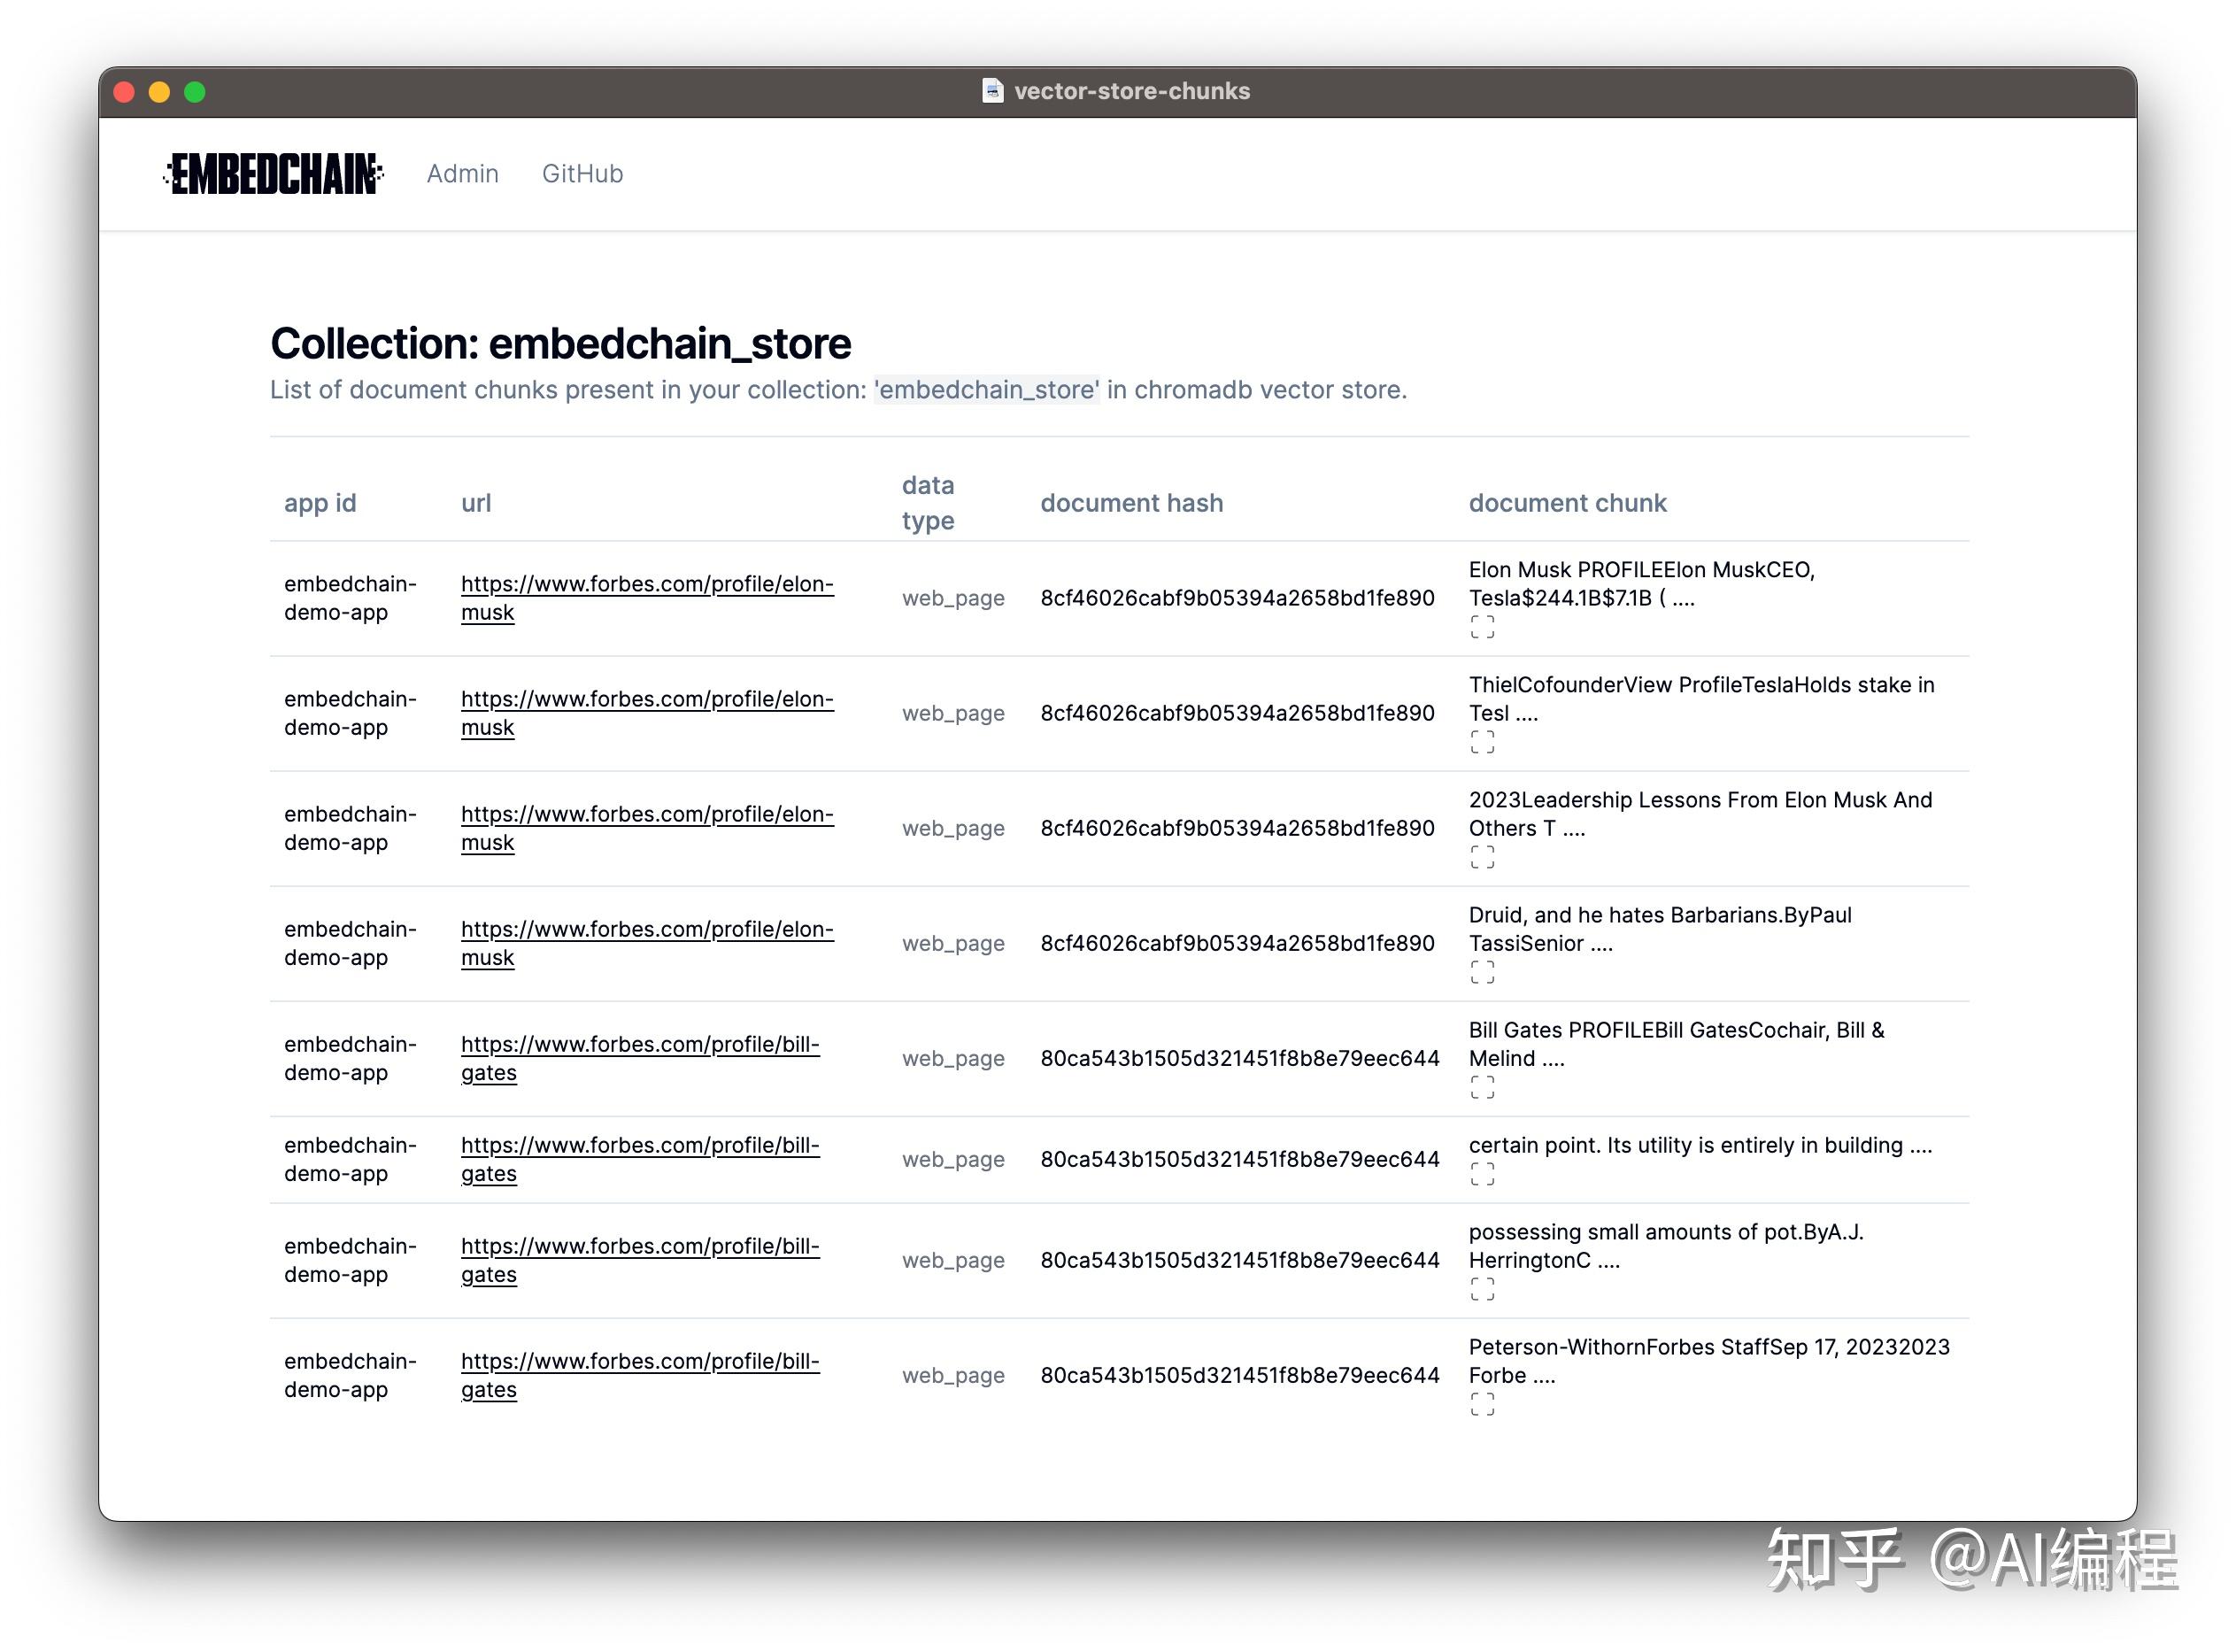Click the document hash column header

(1131, 503)
